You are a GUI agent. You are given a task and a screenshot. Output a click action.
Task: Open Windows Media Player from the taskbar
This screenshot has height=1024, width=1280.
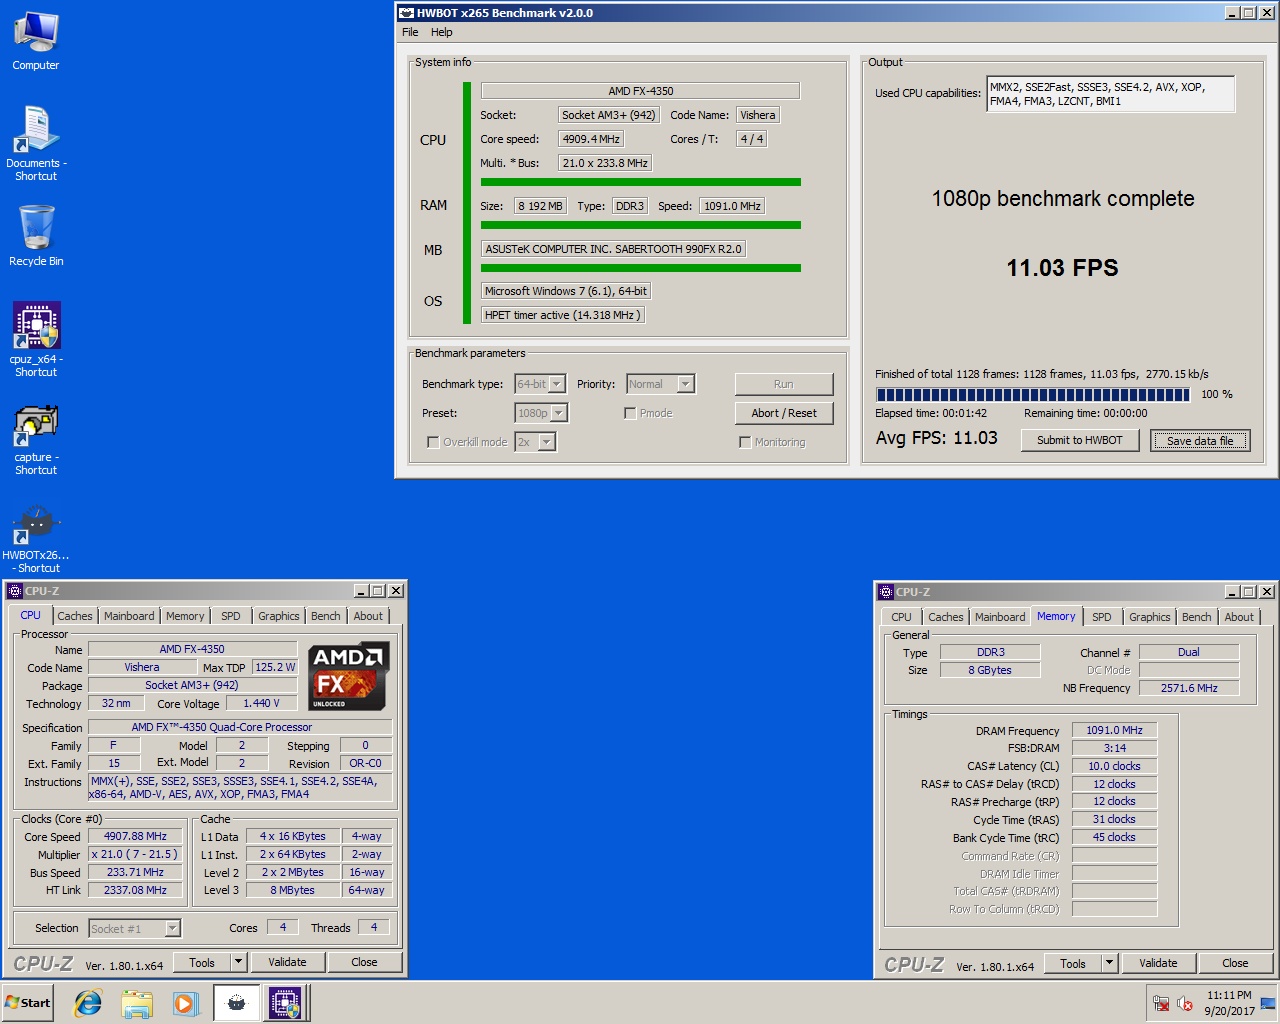click(185, 1003)
